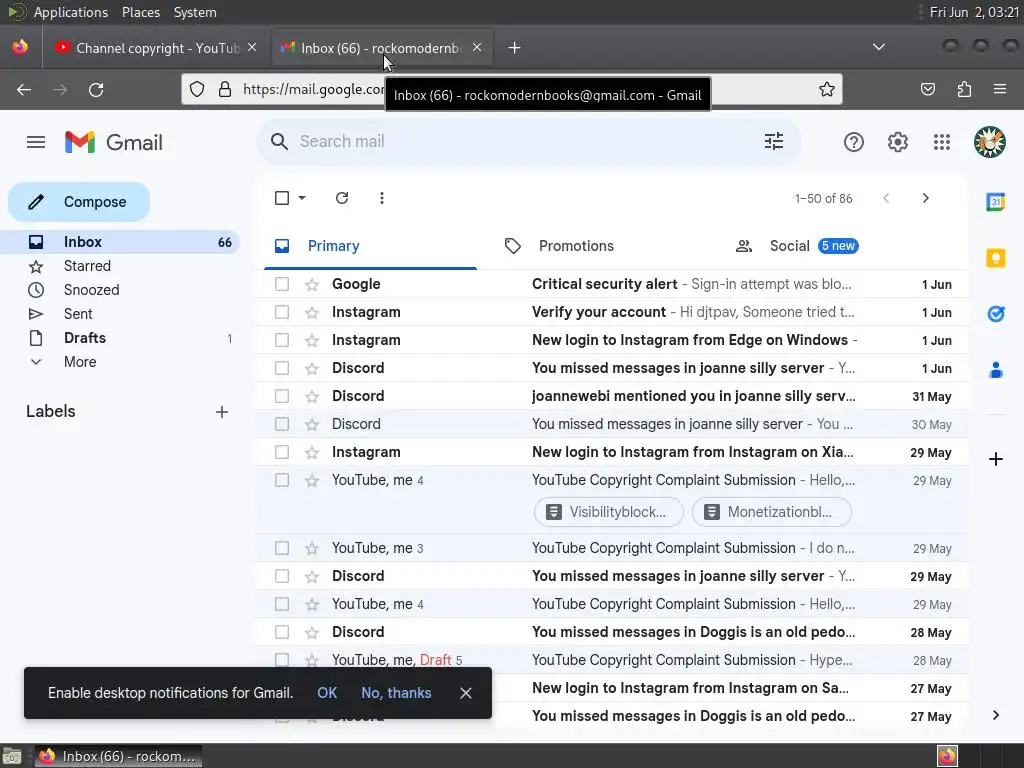
Task: Open Google Tasks side panel icon
Action: (x=995, y=314)
